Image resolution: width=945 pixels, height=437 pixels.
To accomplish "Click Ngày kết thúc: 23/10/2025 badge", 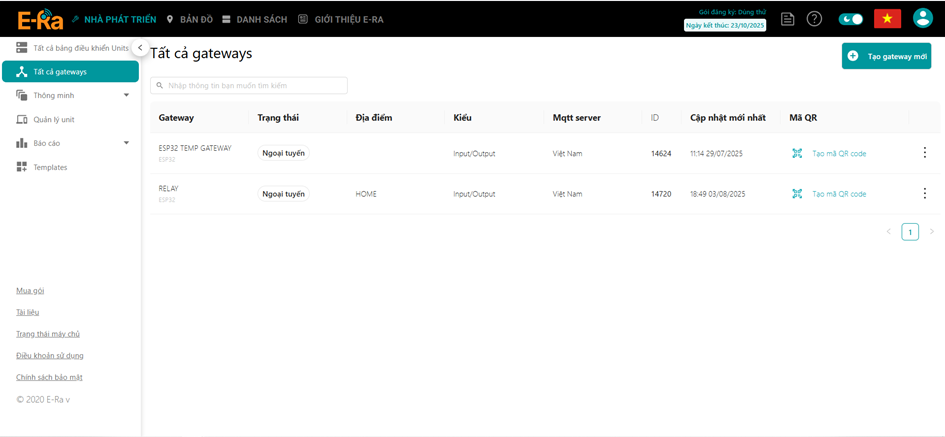I will [725, 26].
